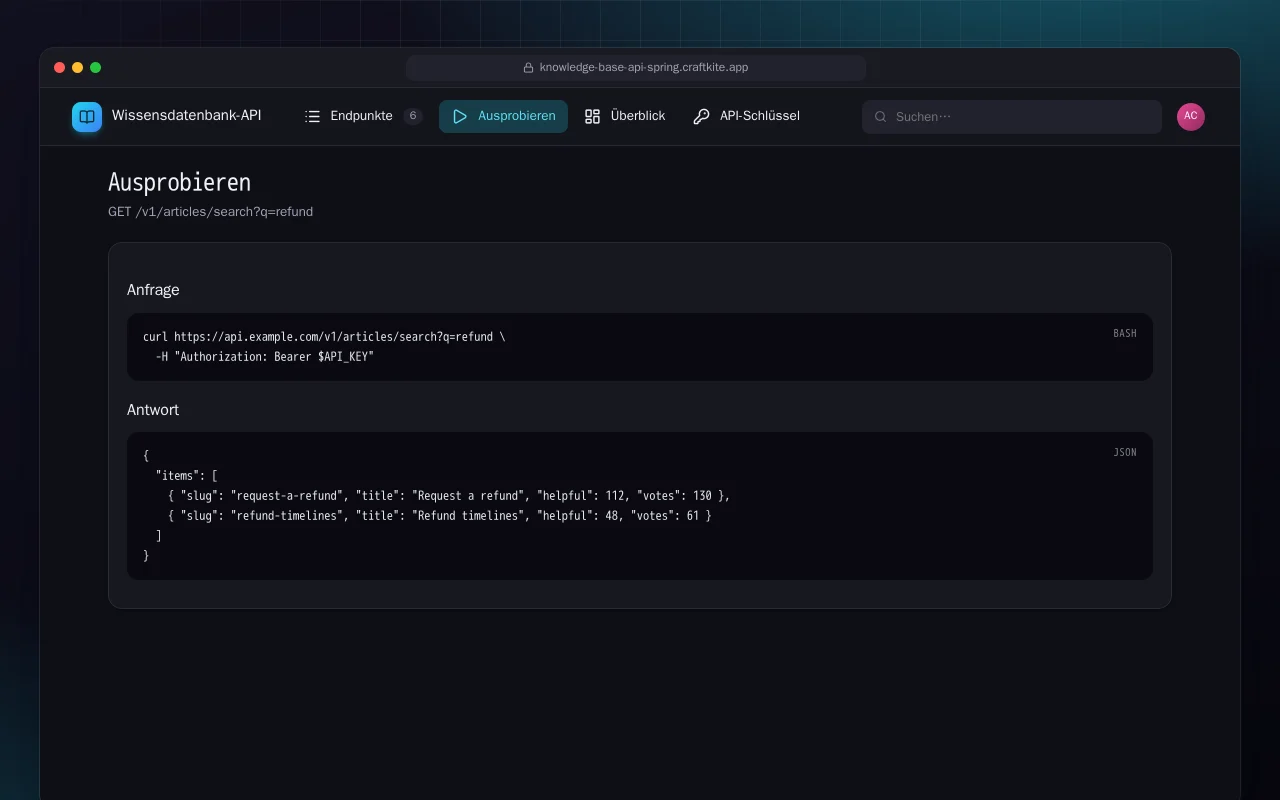This screenshot has width=1280, height=800.
Task: Click the Antwort section label
Action: click(153, 410)
